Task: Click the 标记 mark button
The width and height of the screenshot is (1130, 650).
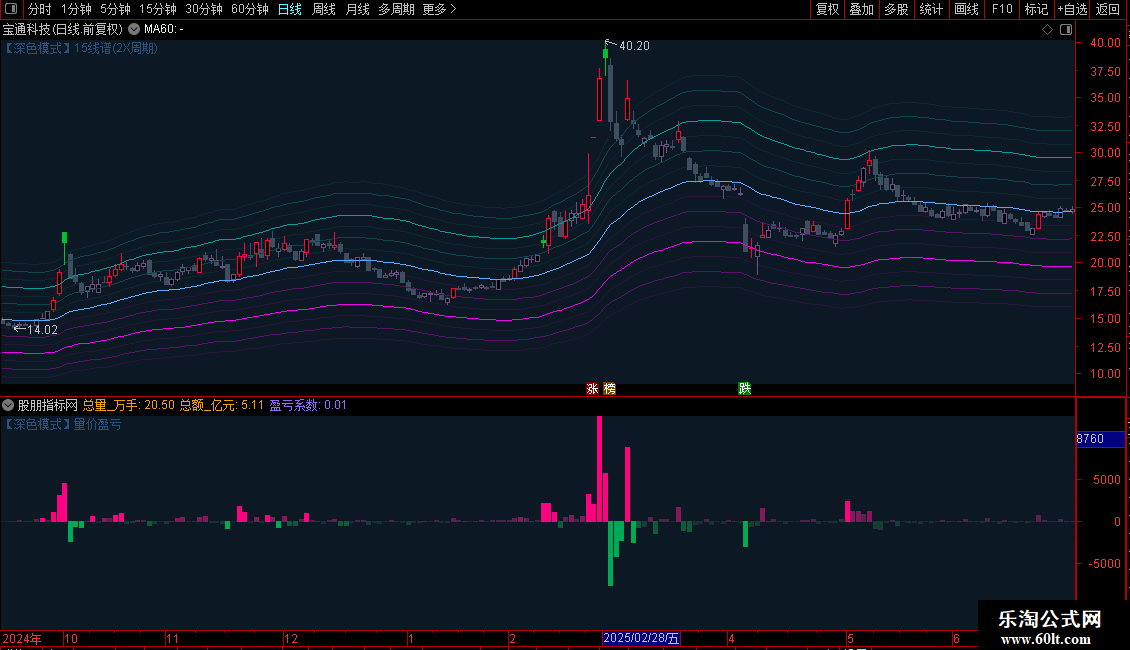Action: coord(1036,9)
